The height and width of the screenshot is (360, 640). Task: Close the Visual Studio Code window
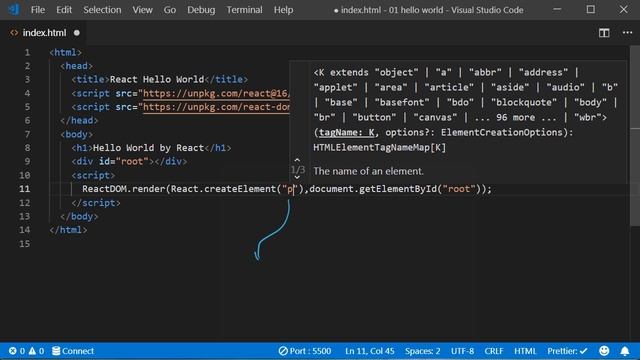(623, 9)
